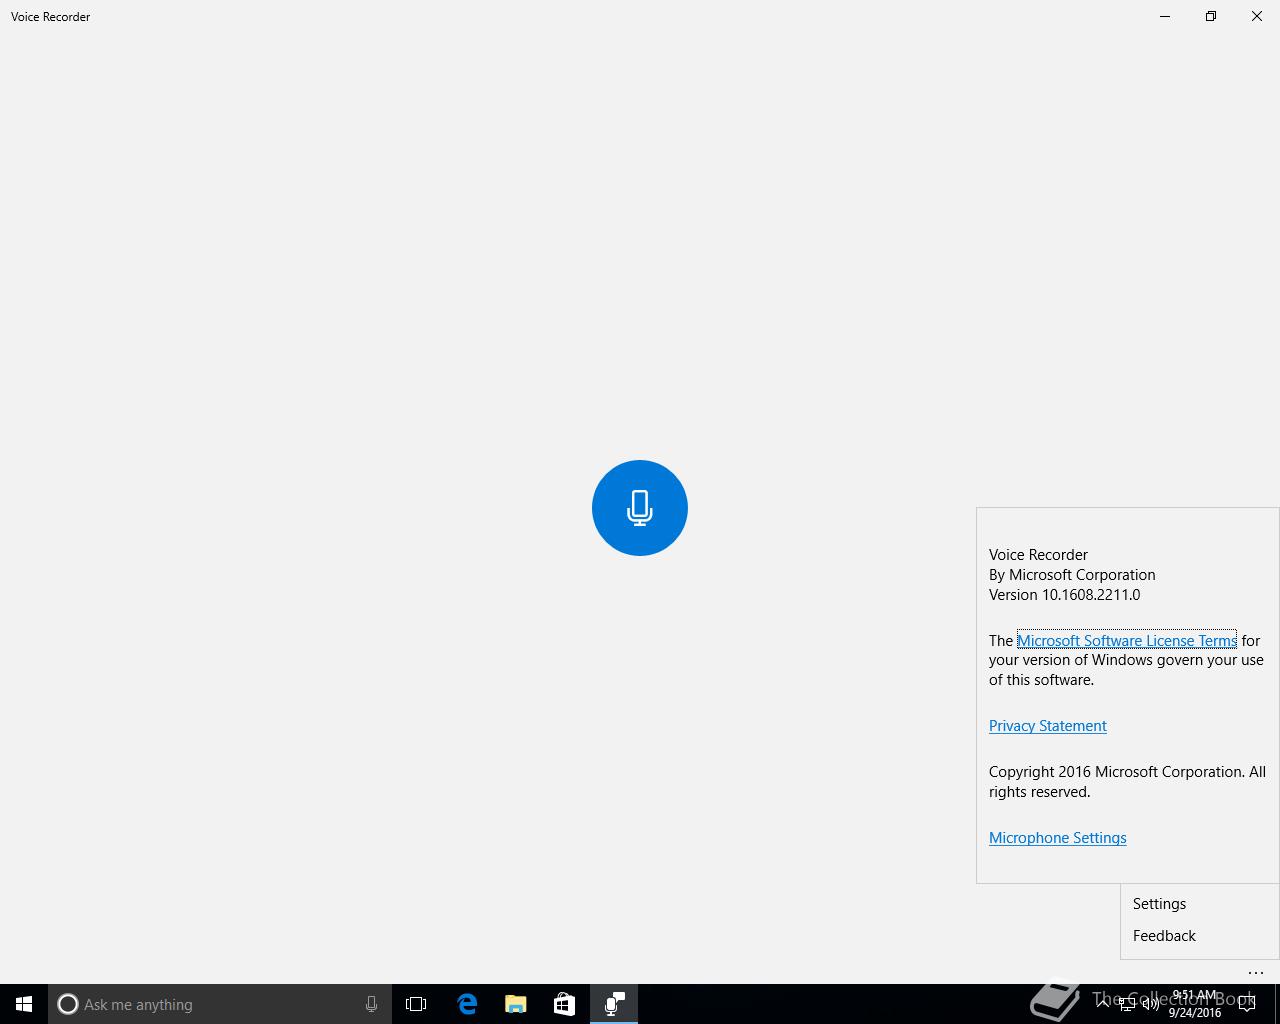Open Task View from the taskbar
This screenshot has height=1024, width=1280.
(416, 1004)
